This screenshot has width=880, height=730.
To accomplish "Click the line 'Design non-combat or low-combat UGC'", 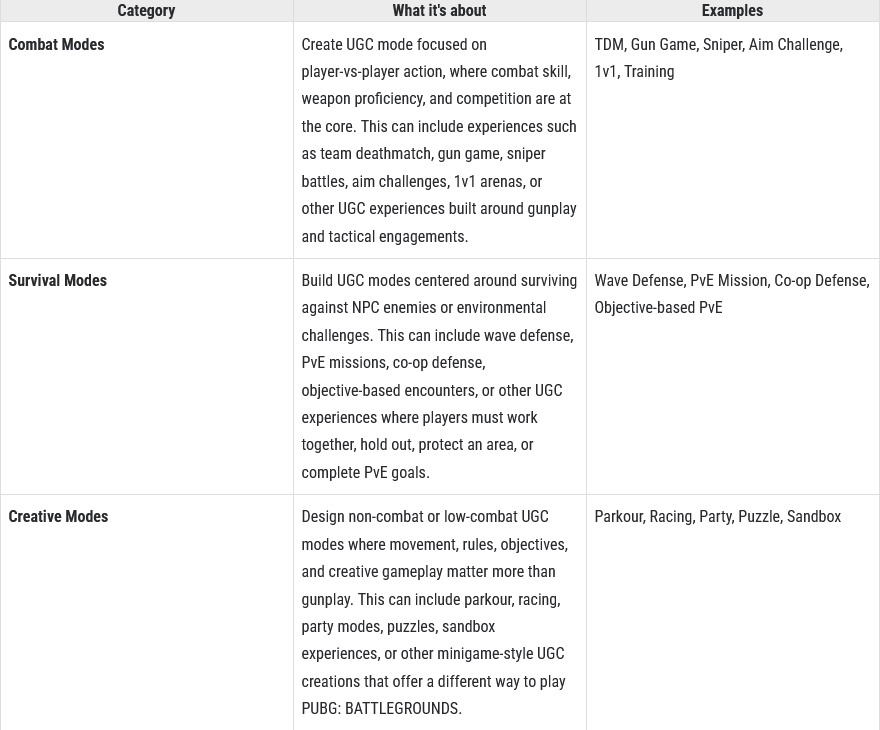I will point(425,516).
